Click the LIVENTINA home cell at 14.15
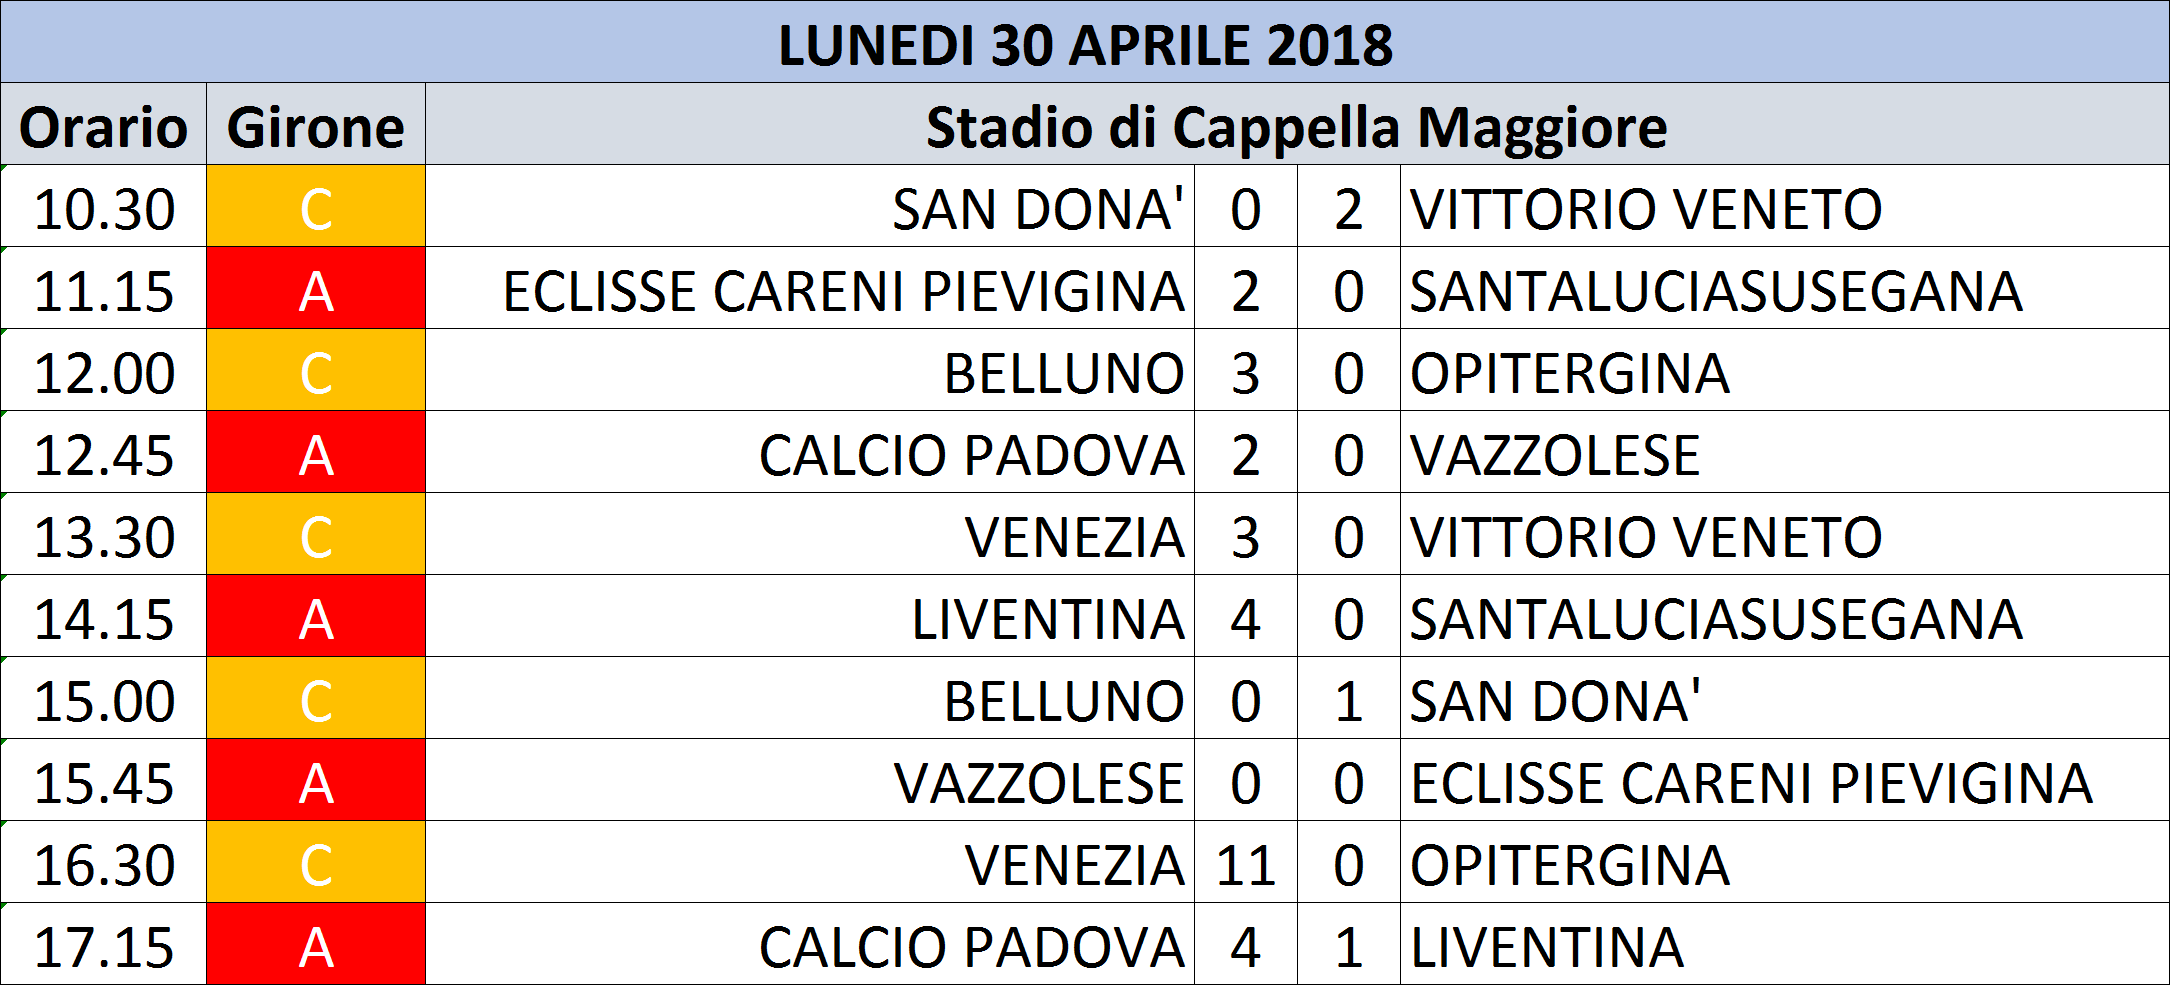This screenshot has width=2171, height=986. click(810, 616)
